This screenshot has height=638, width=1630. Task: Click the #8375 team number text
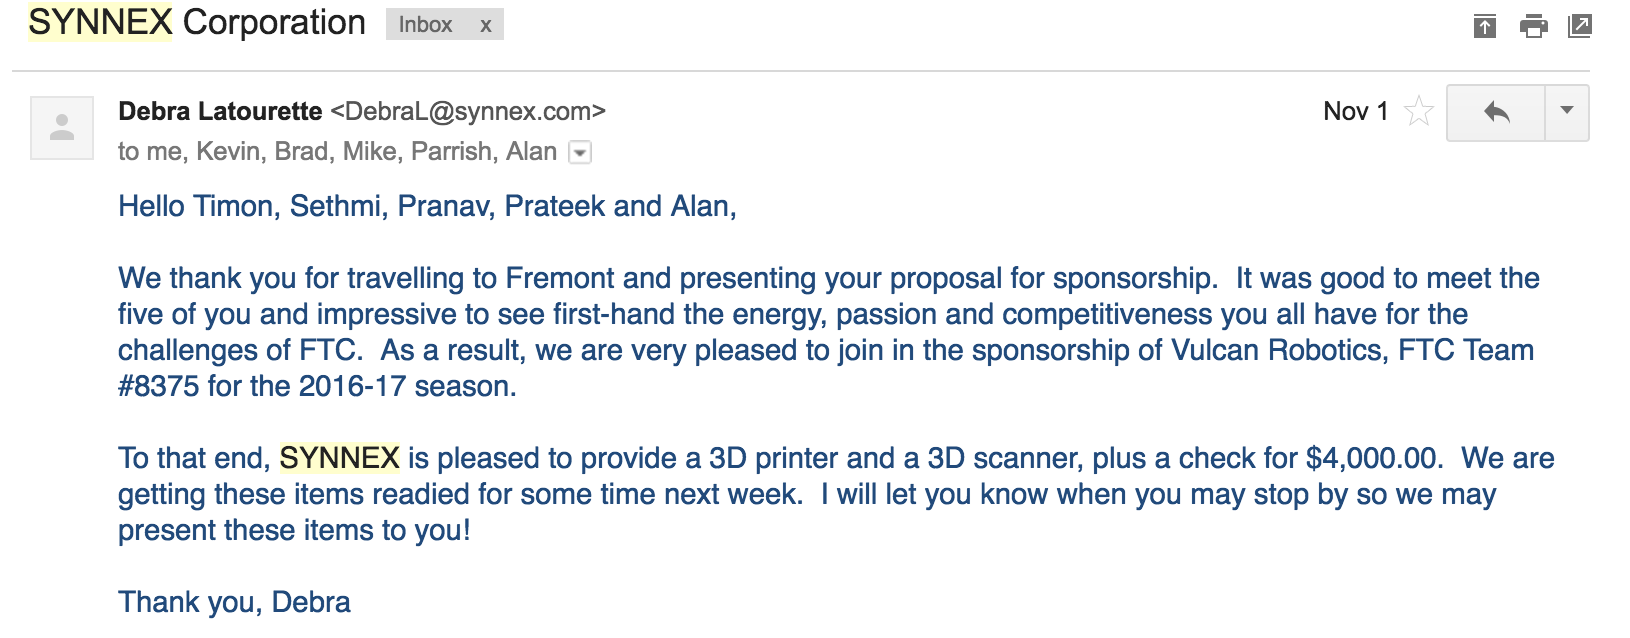click(158, 386)
